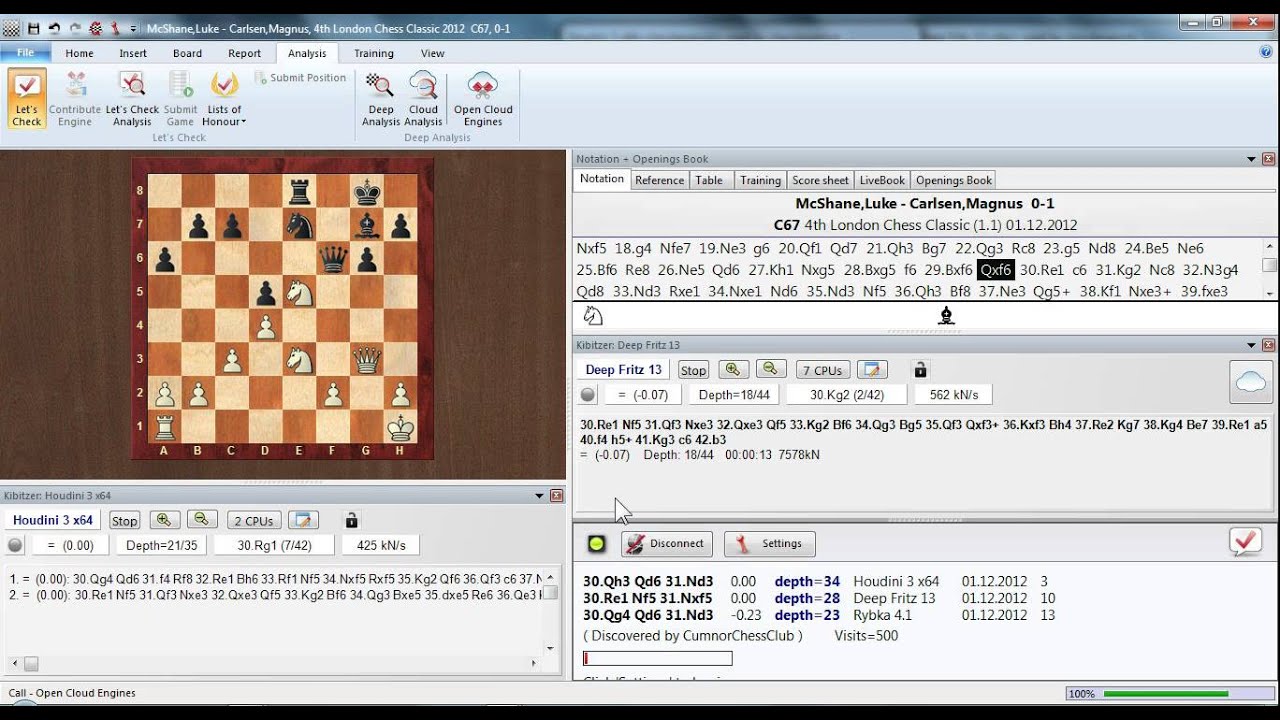Image resolution: width=1280 pixels, height=720 pixels.
Task: Click the cloud button in Deep Fritz pane
Action: coord(1250,381)
